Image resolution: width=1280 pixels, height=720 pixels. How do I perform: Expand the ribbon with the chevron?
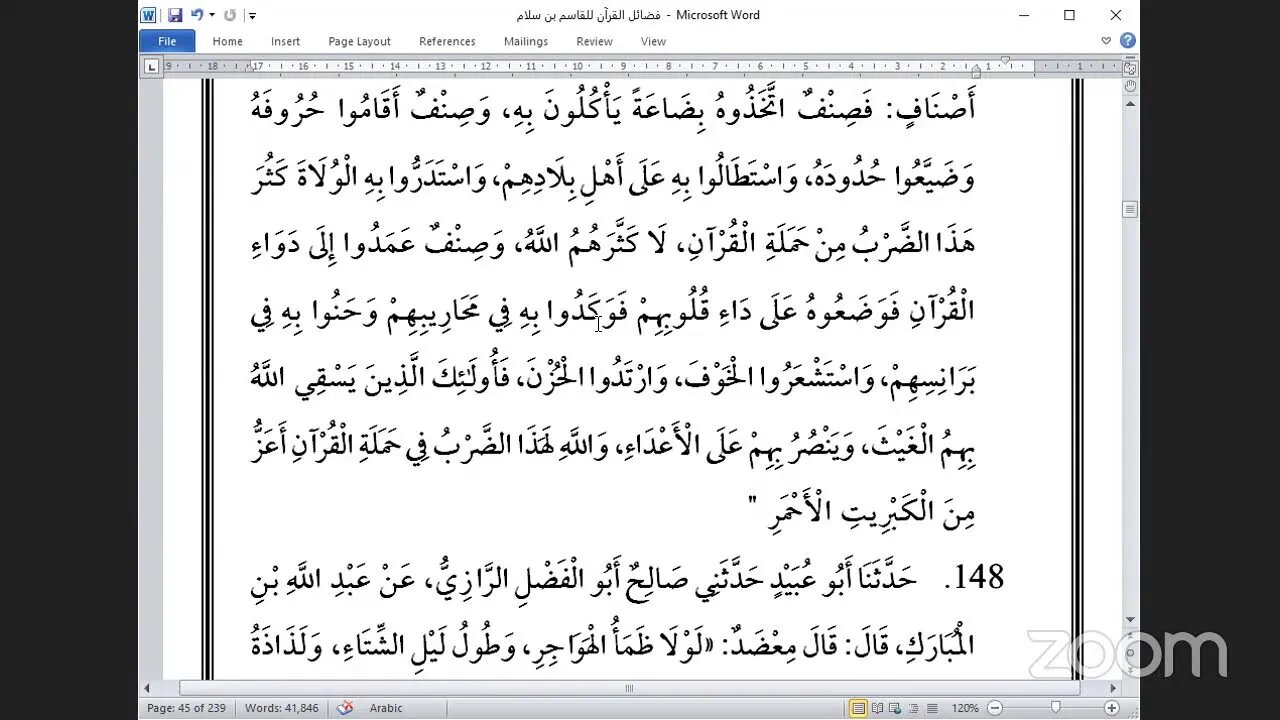[1106, 41]
